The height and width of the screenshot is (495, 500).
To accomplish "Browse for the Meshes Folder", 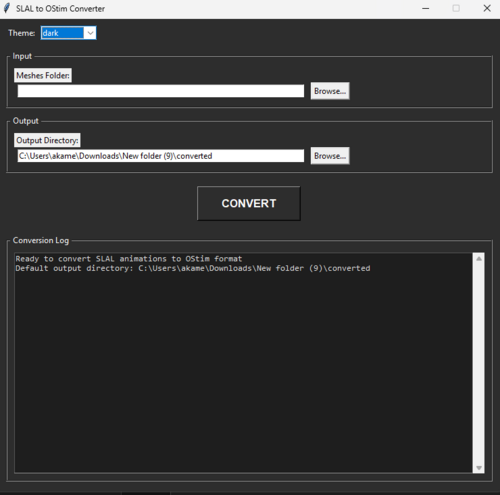I will [x=330, y=91].
